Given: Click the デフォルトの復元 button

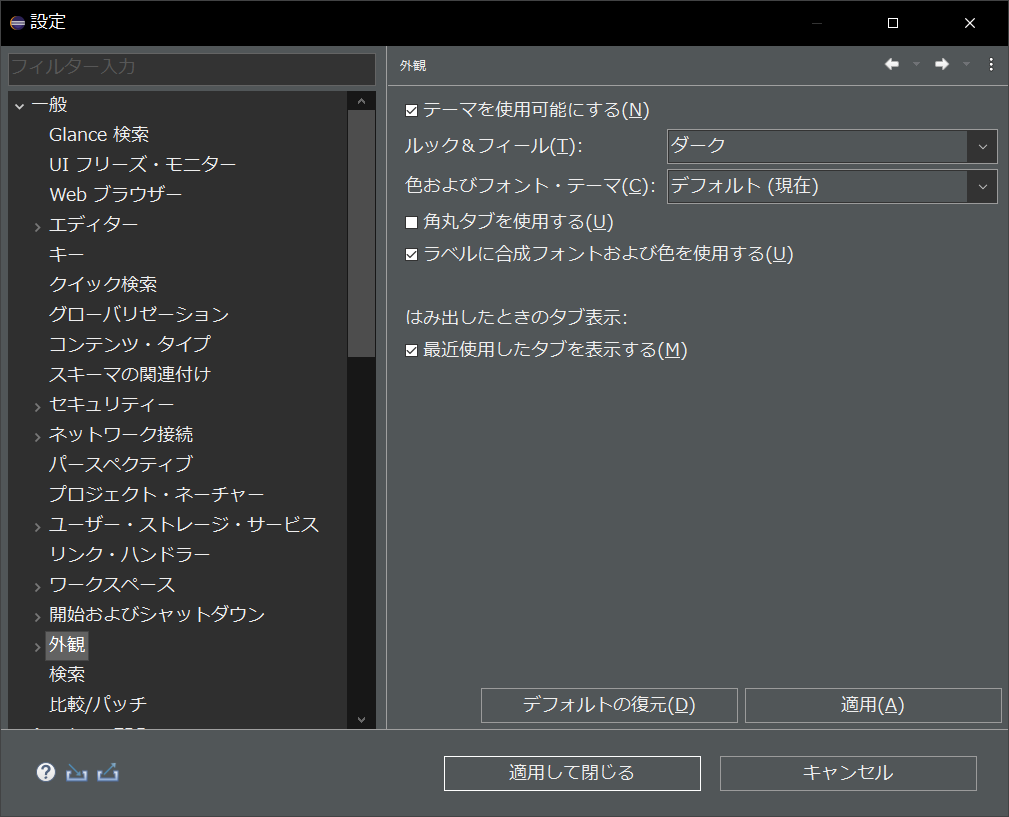Looking at the screenshot, I should tap(609, 704).
